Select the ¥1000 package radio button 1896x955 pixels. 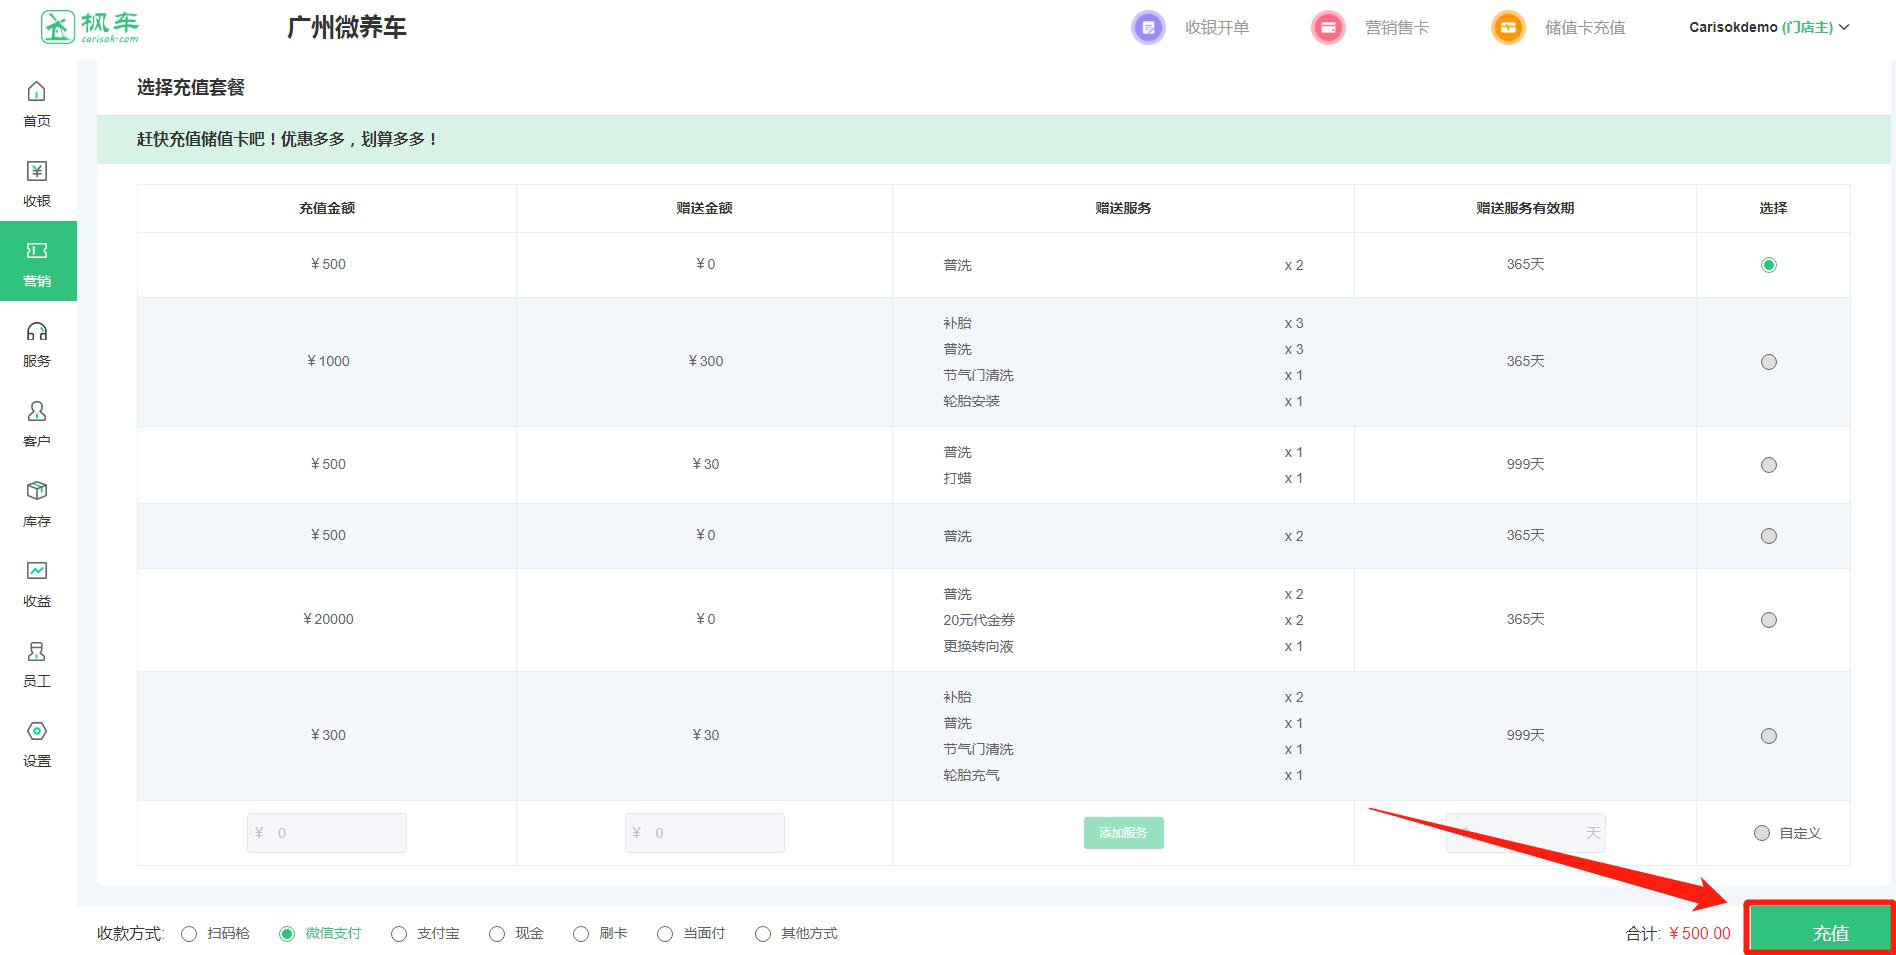coord(1769,362)
